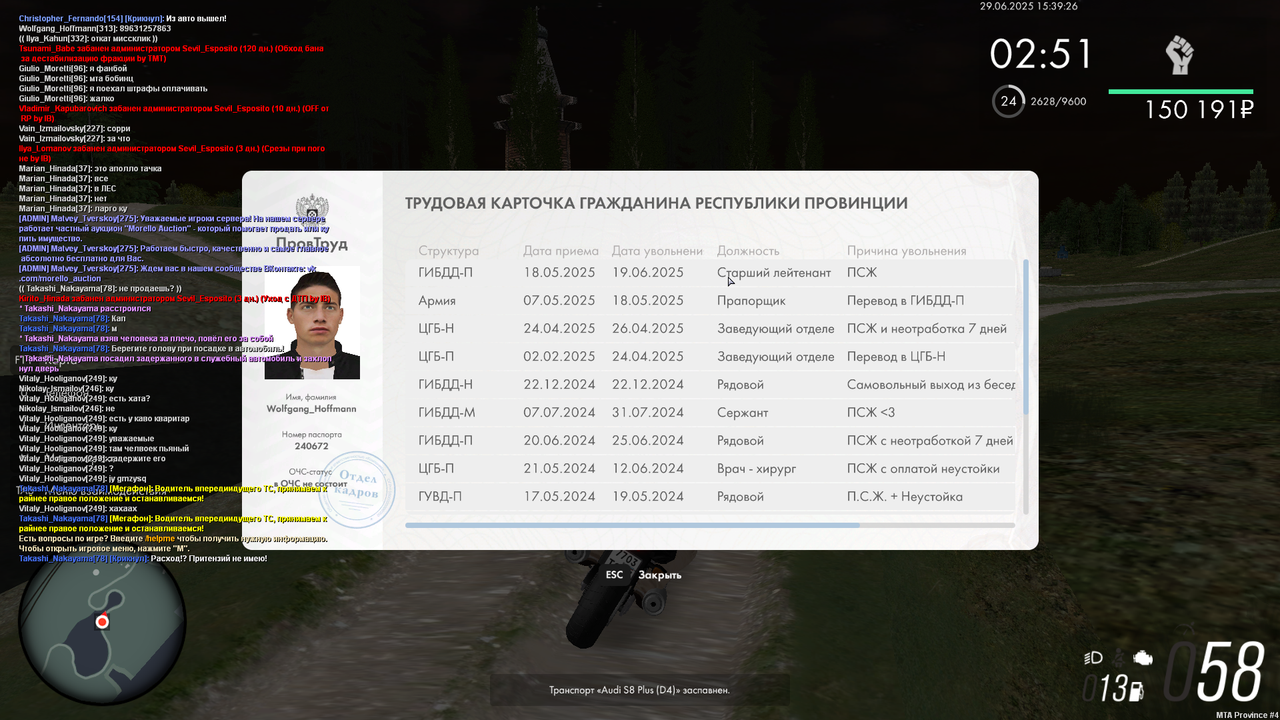1280x720 pixels.
Task: Click the level 24 experience circle
Action: (1009, 101)
